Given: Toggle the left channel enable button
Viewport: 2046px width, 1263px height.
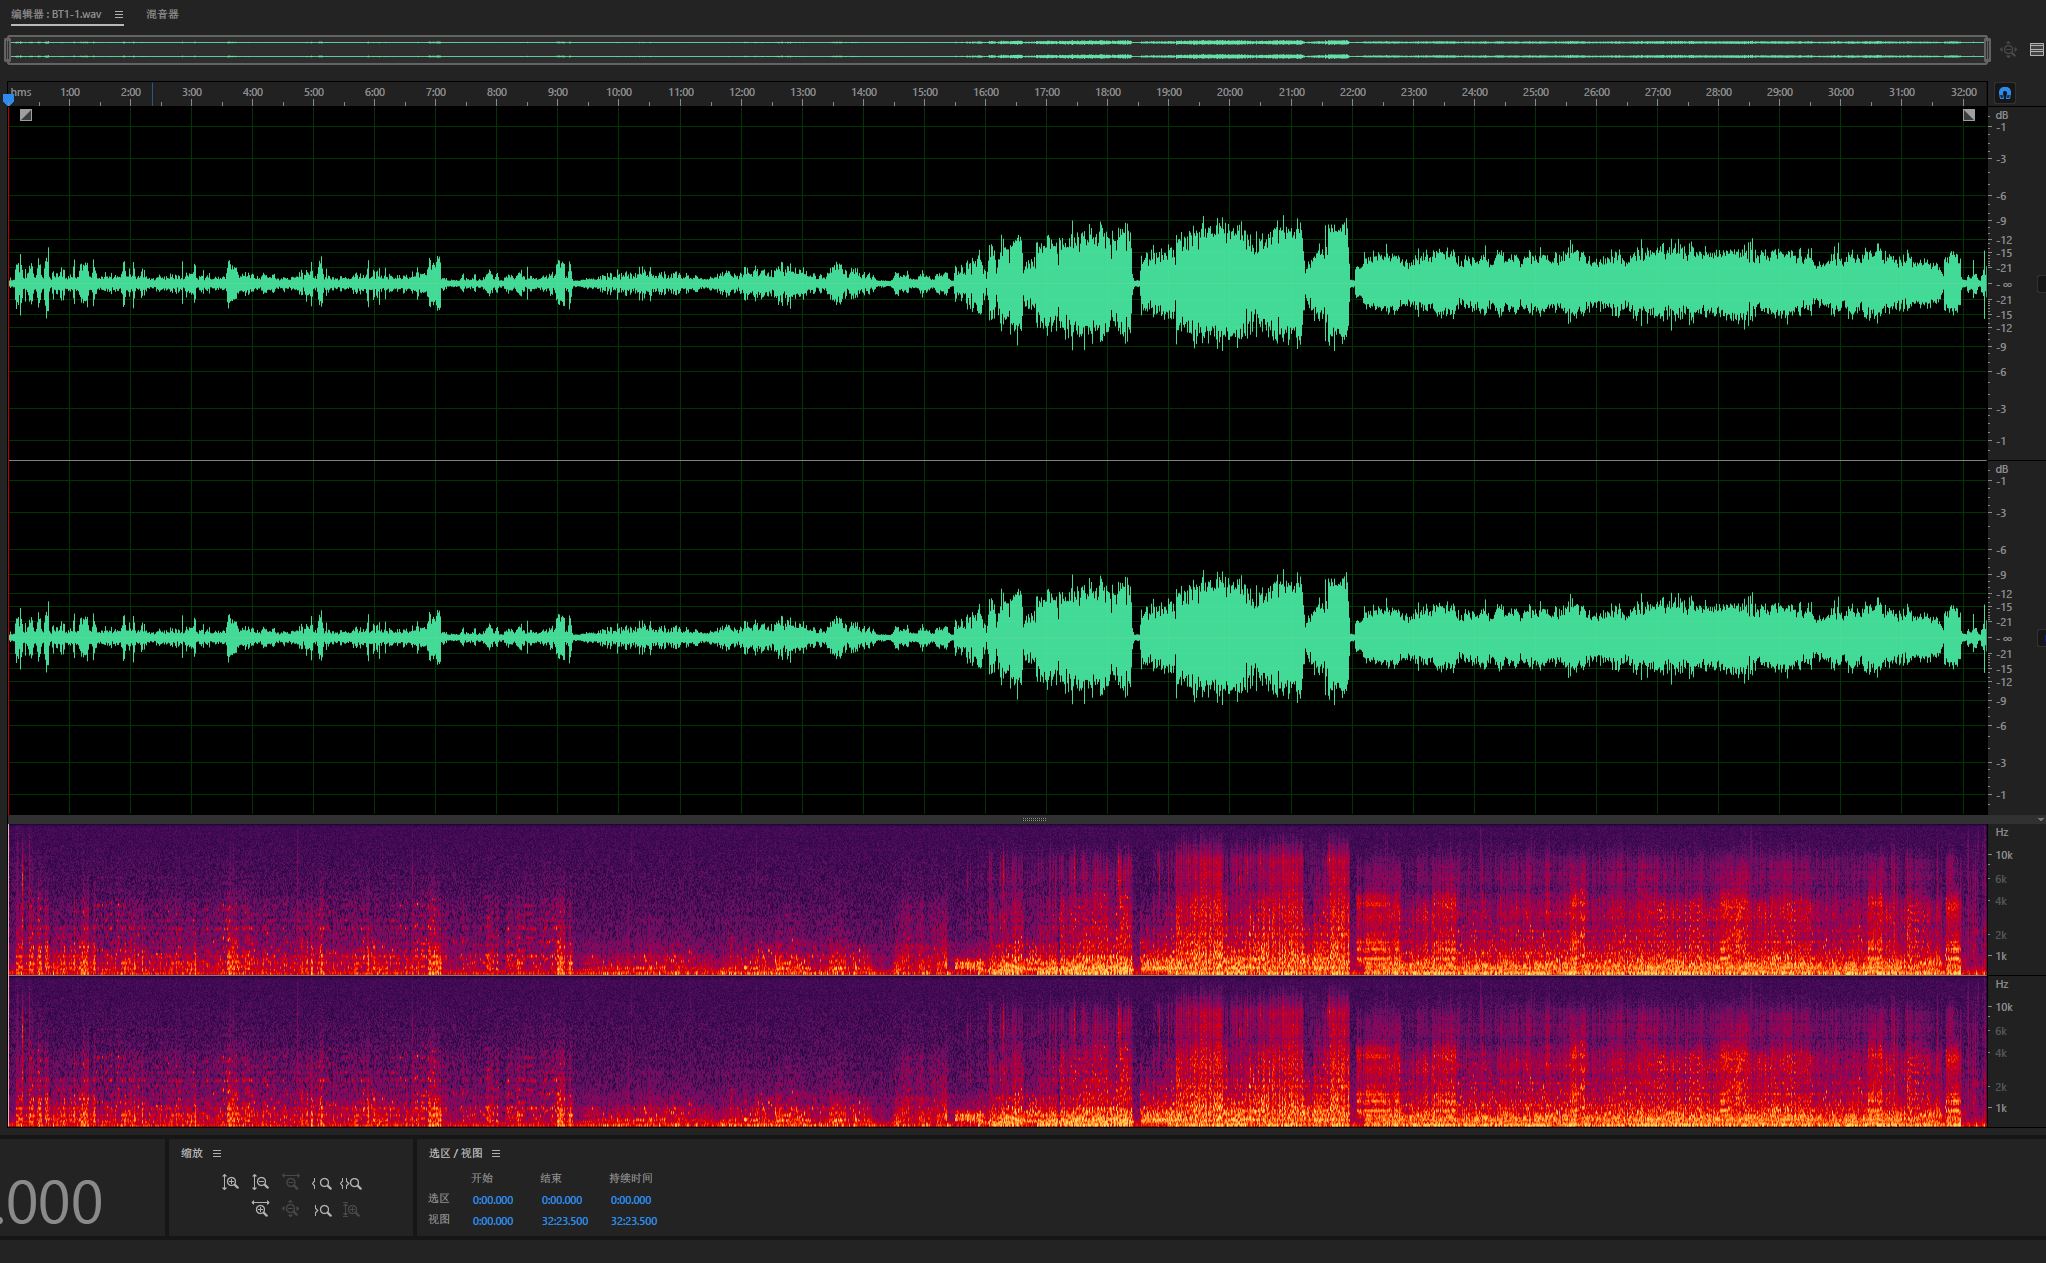Looking at the screenshot, I should 2041,285.
